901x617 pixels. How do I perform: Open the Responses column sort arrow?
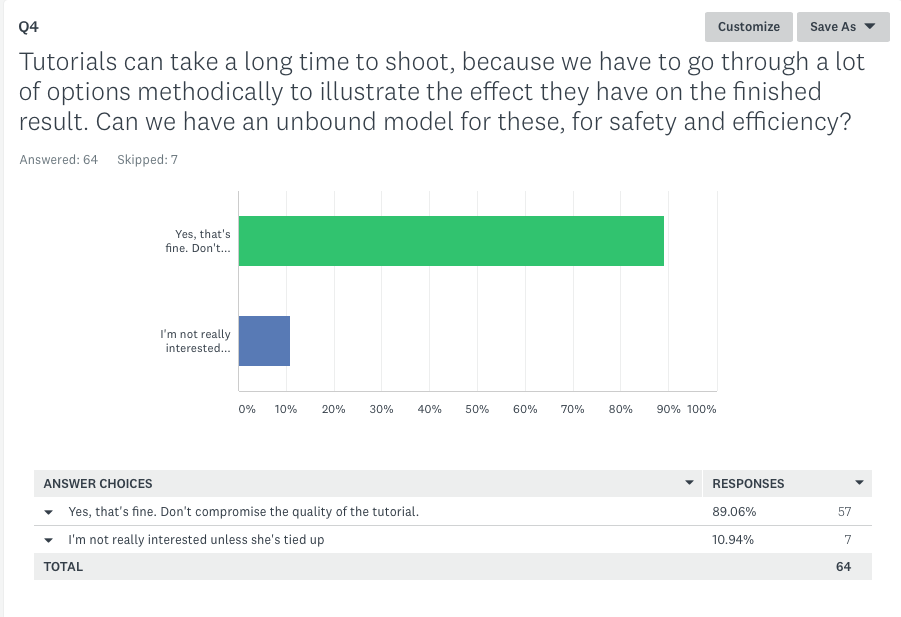click(860, 483)
